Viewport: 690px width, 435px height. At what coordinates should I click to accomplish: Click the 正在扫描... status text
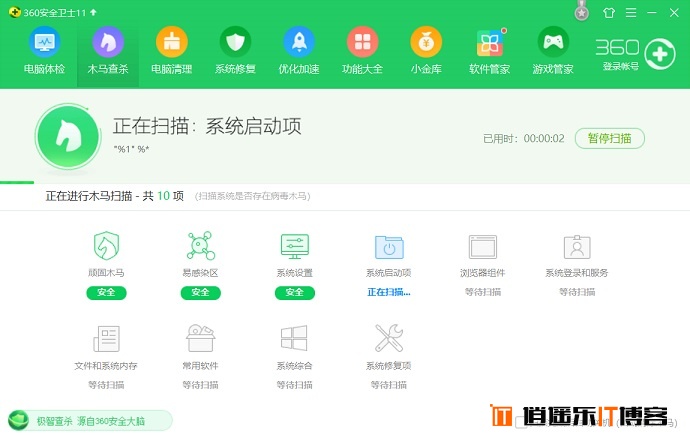(x=389, y=292)
